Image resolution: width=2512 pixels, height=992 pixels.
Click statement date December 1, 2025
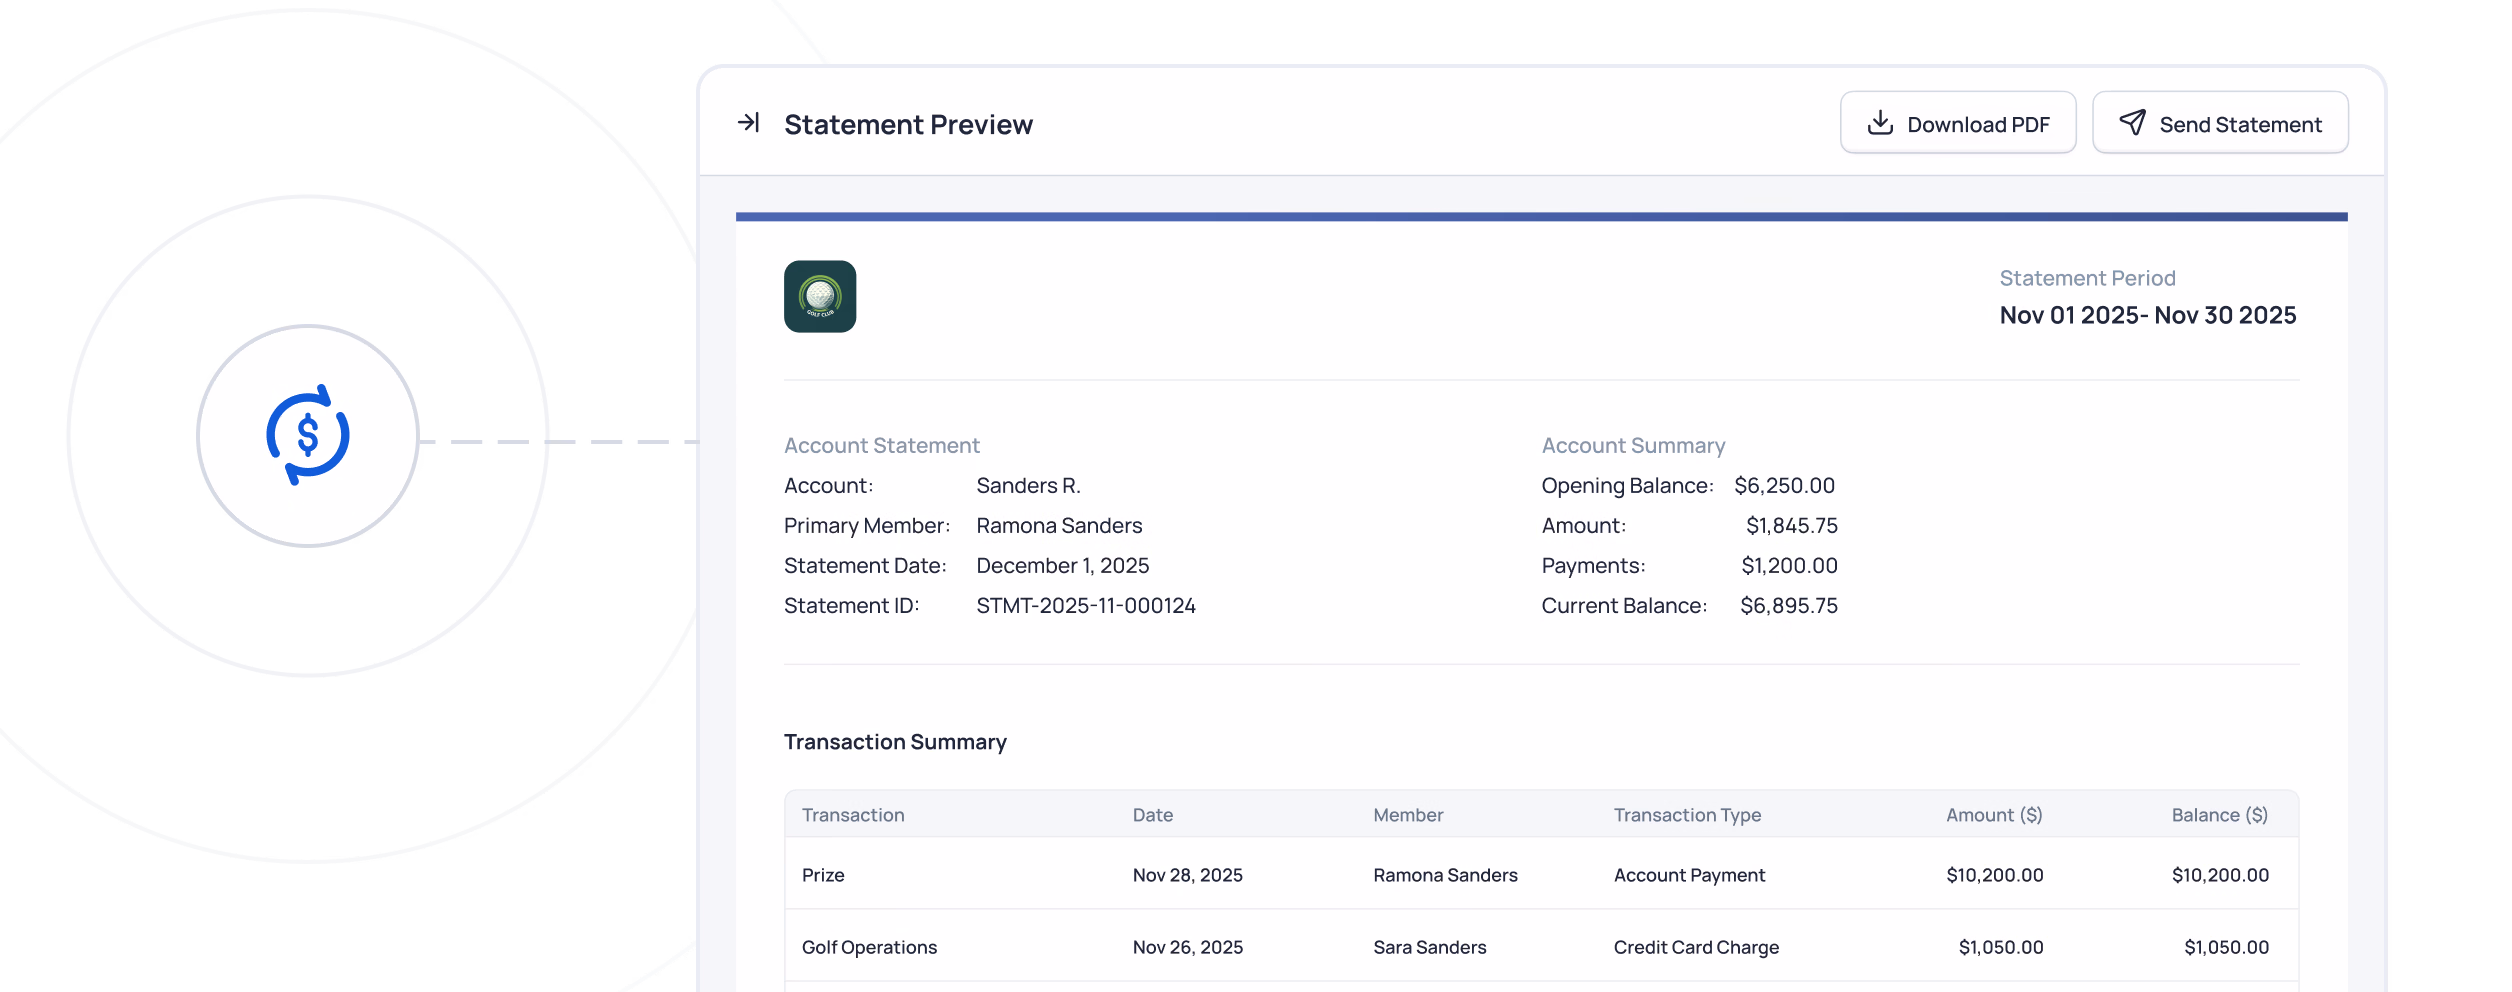[x=1062, y=565]
